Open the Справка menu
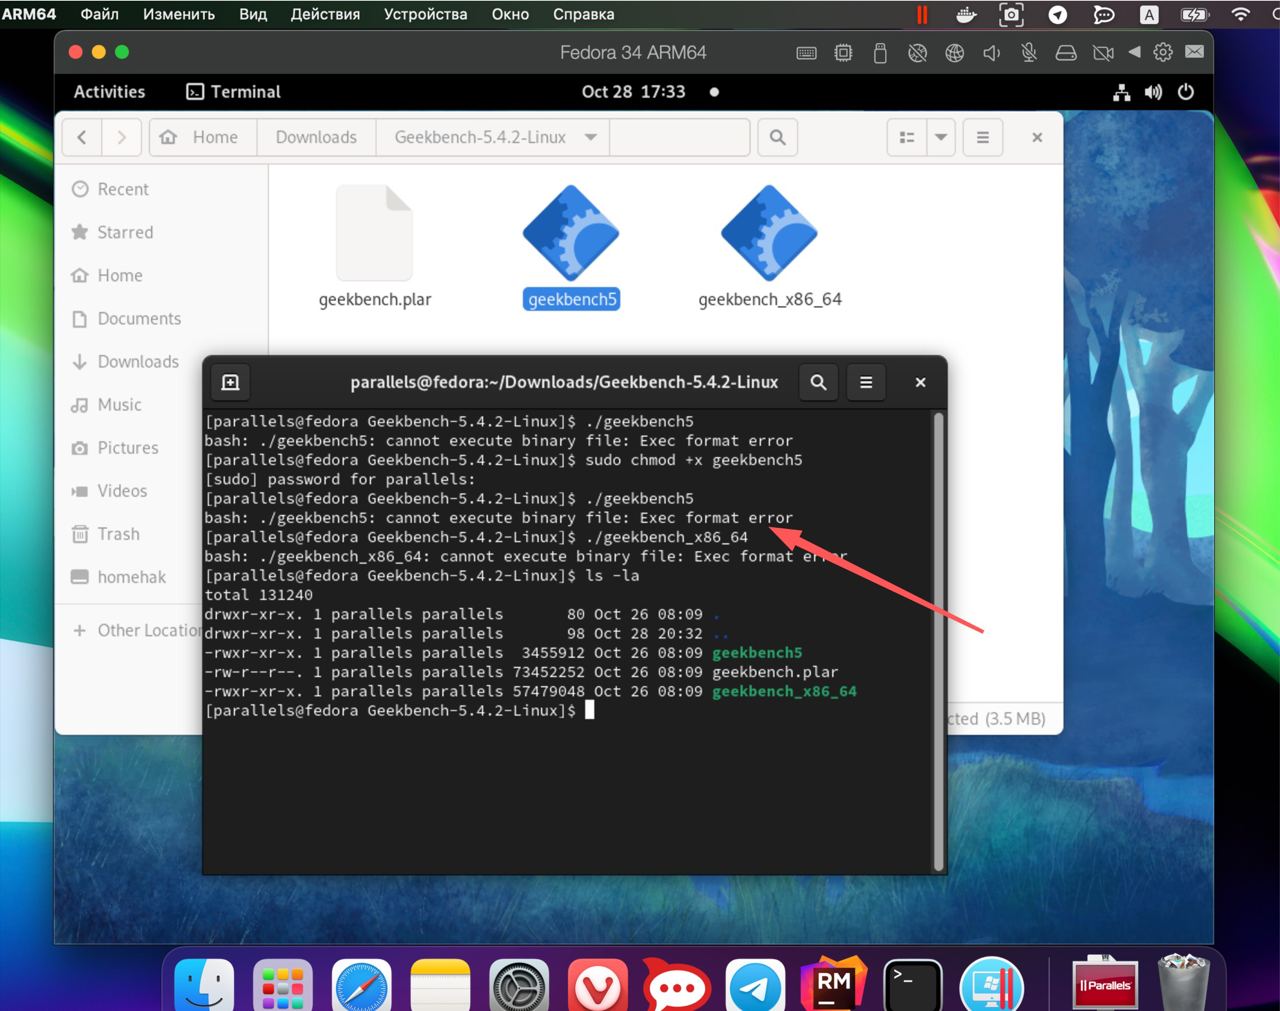The image size is (1280, 1011). [x=583, y=14]
